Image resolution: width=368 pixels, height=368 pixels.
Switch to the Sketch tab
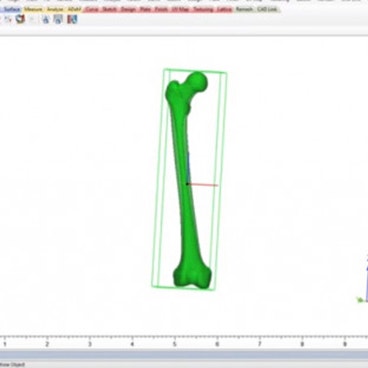109,10
